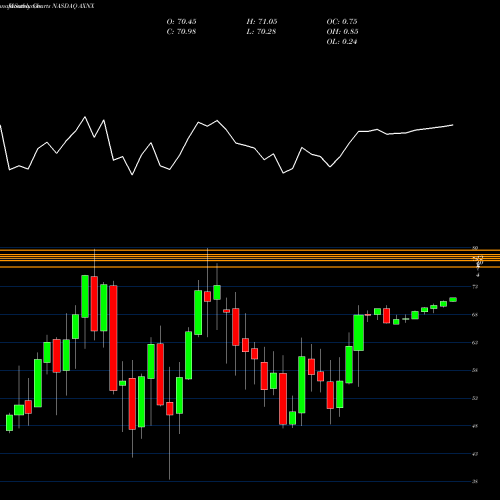Screen dimensions: 500x500
Task: Click the 'NASDAQ AXNX' chart title
Action: [72, 6]
